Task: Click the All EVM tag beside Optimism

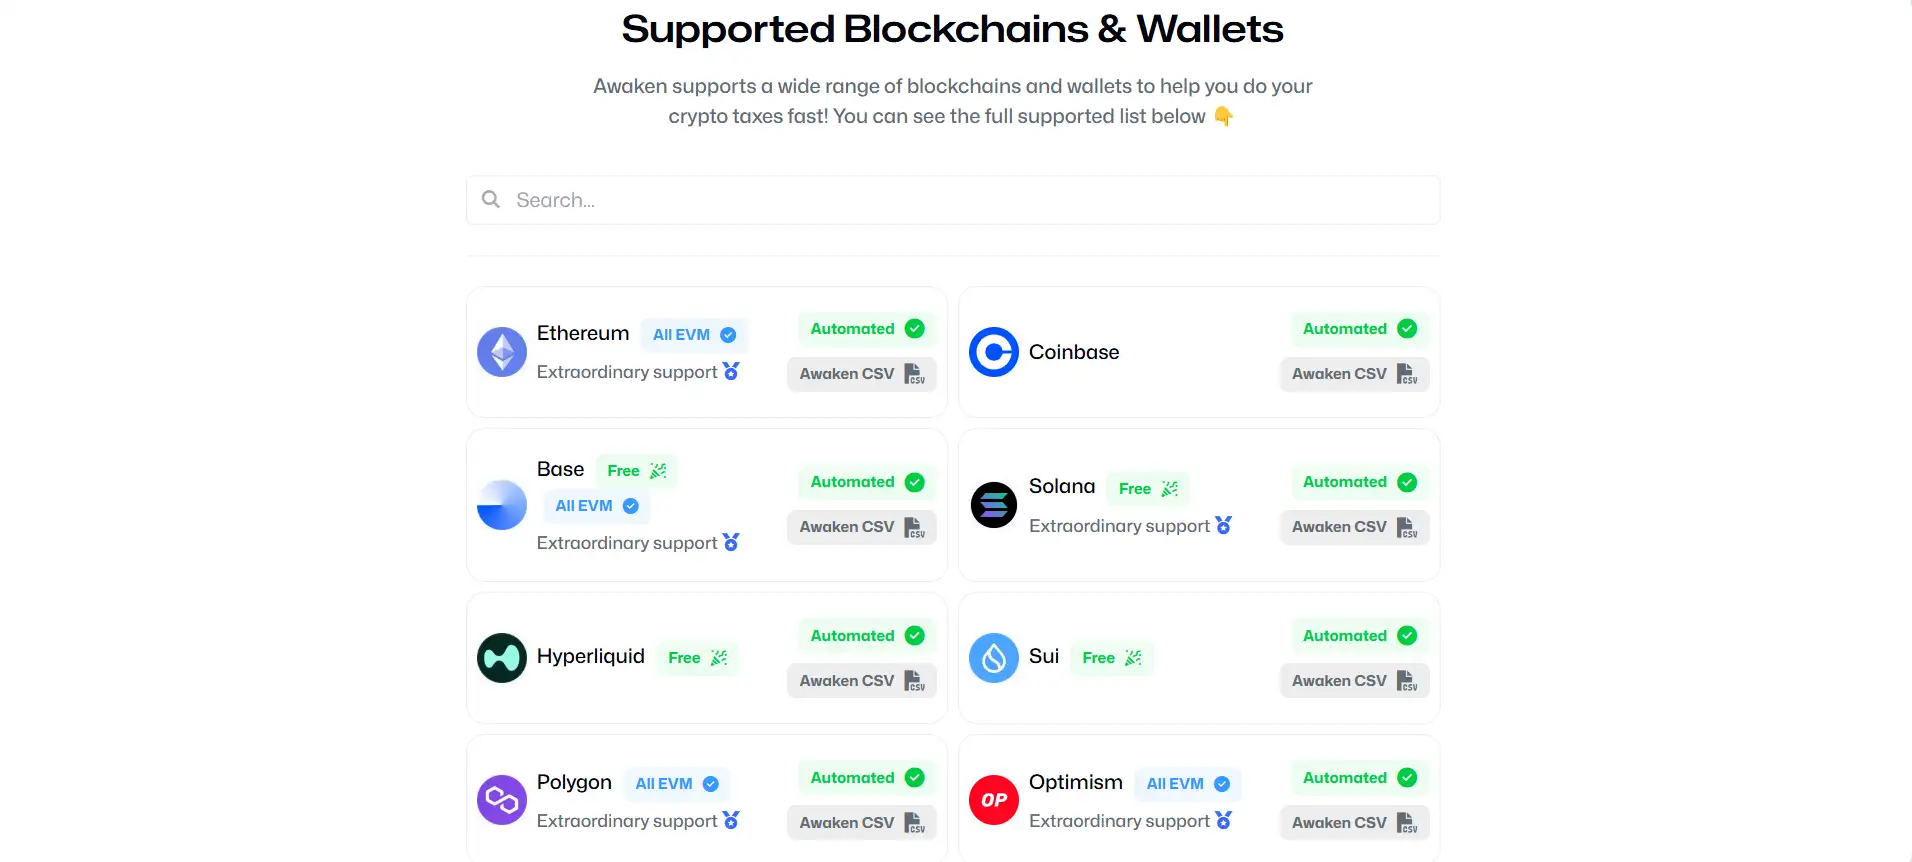Action: click(x=1188, y=784)
